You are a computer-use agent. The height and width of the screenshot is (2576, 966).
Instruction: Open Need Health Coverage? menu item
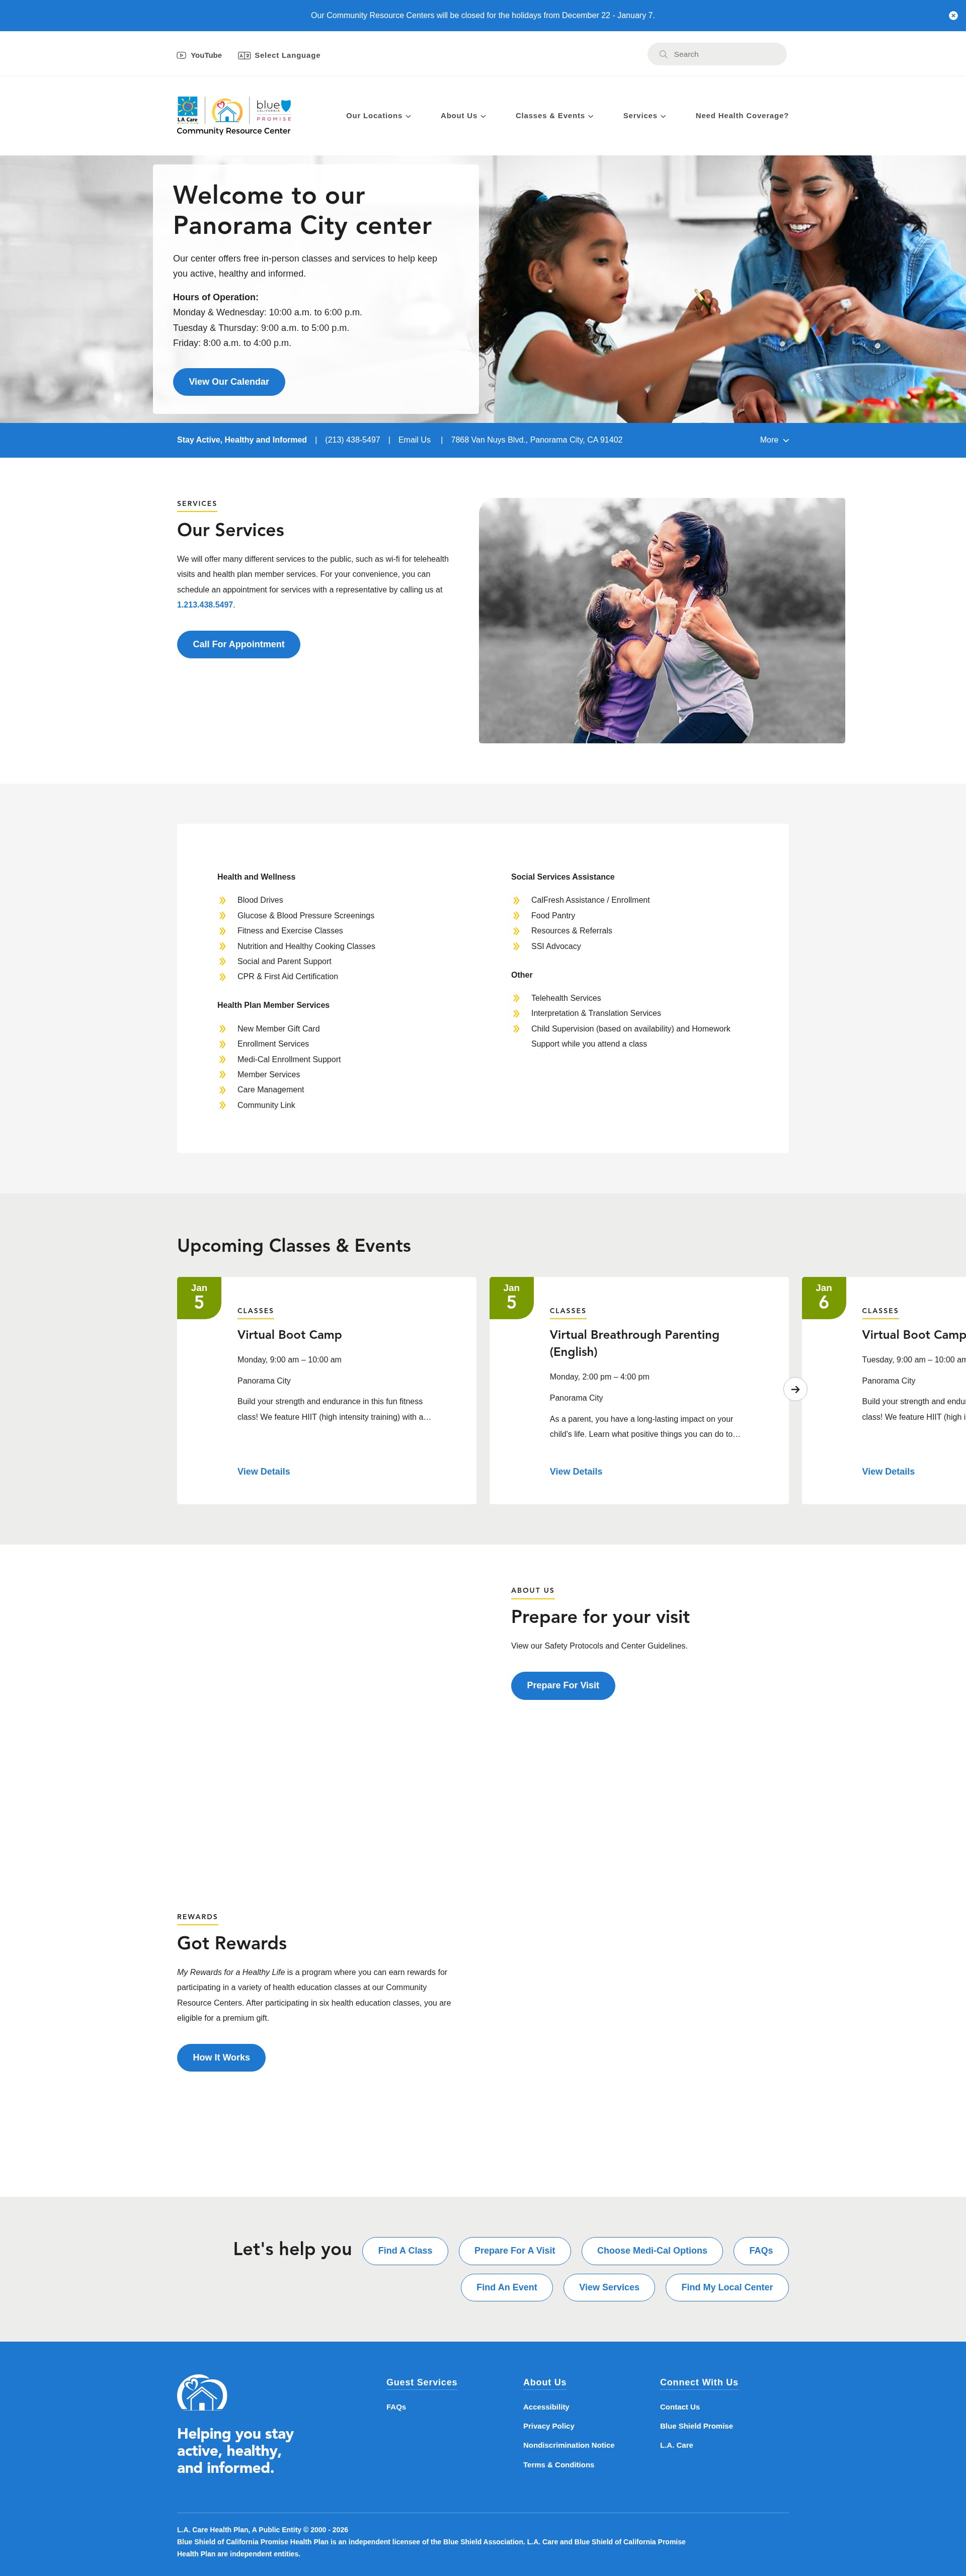(x=742, y=116)
